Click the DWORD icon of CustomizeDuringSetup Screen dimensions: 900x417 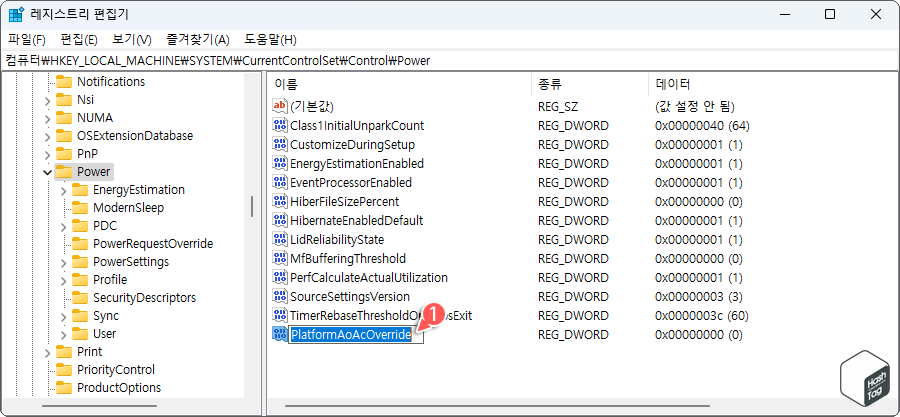point(280,144)
